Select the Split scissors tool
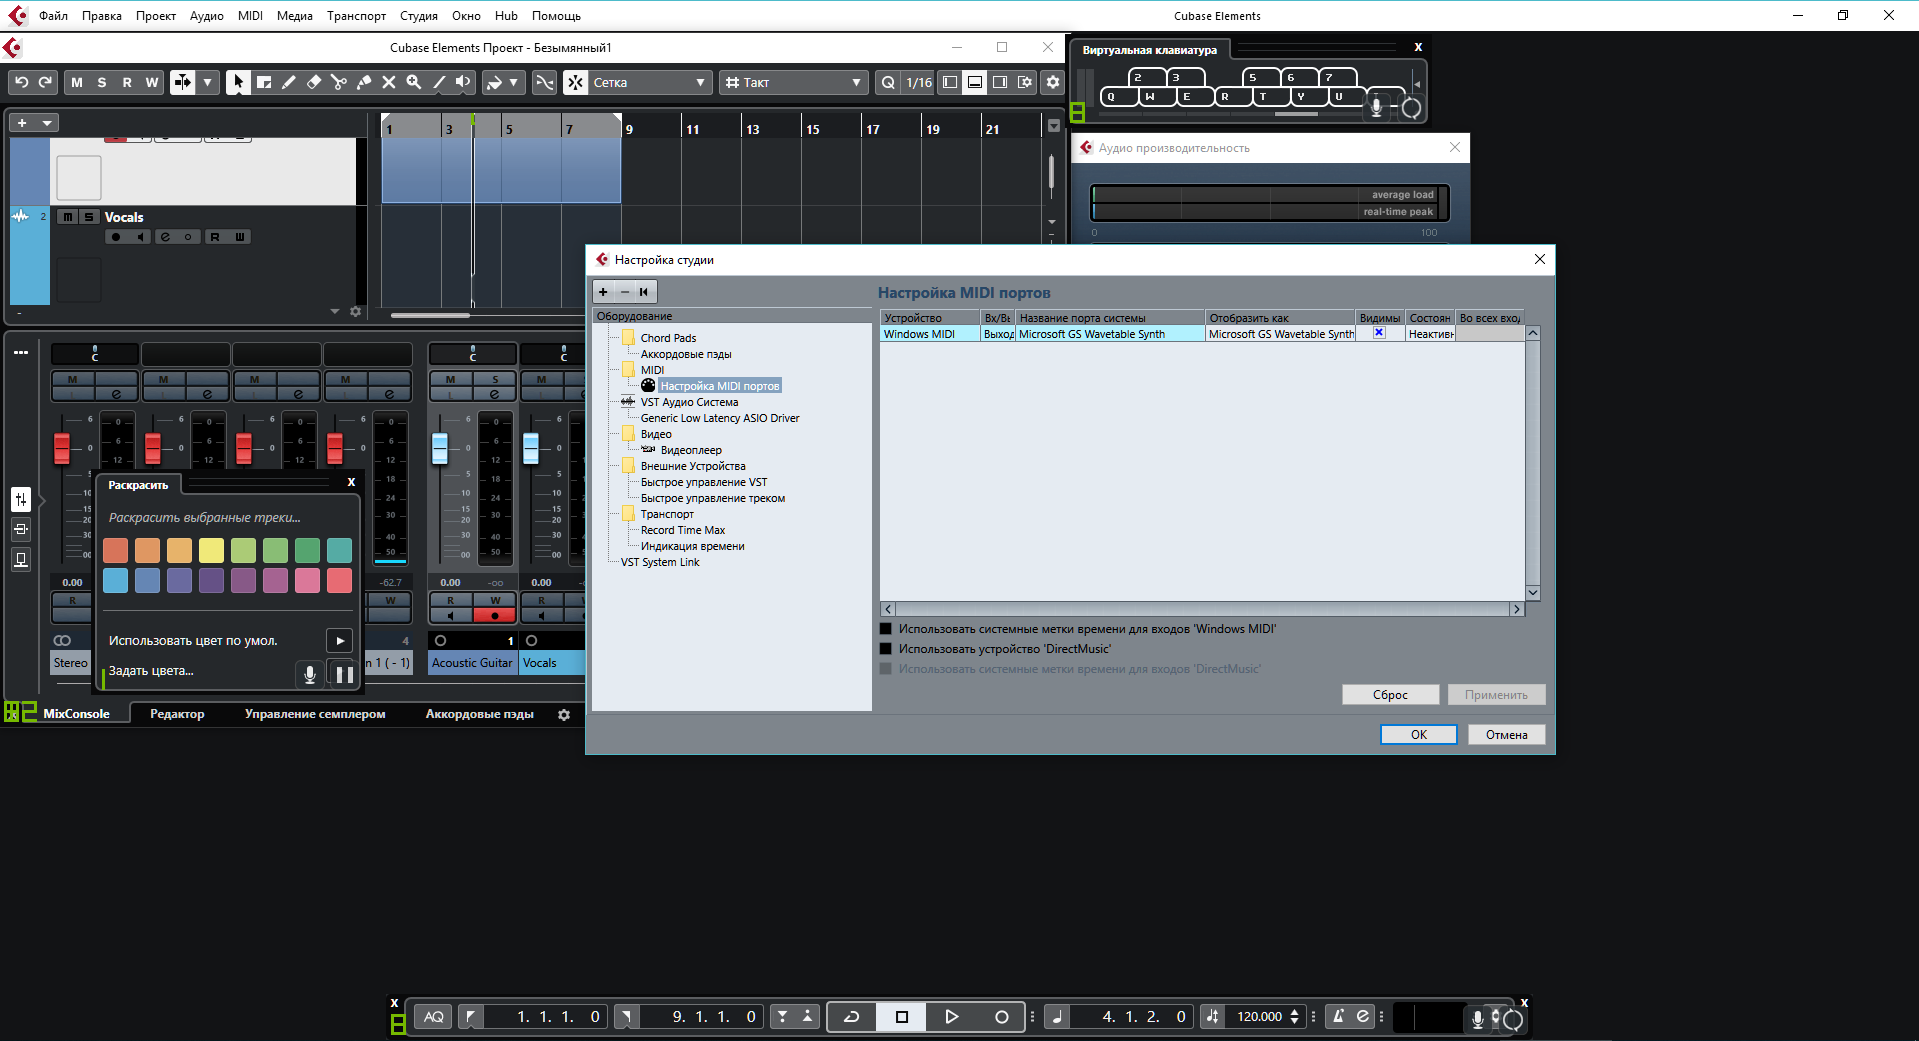Viewport: 1919px width, 1041px height. pos(339,82)
